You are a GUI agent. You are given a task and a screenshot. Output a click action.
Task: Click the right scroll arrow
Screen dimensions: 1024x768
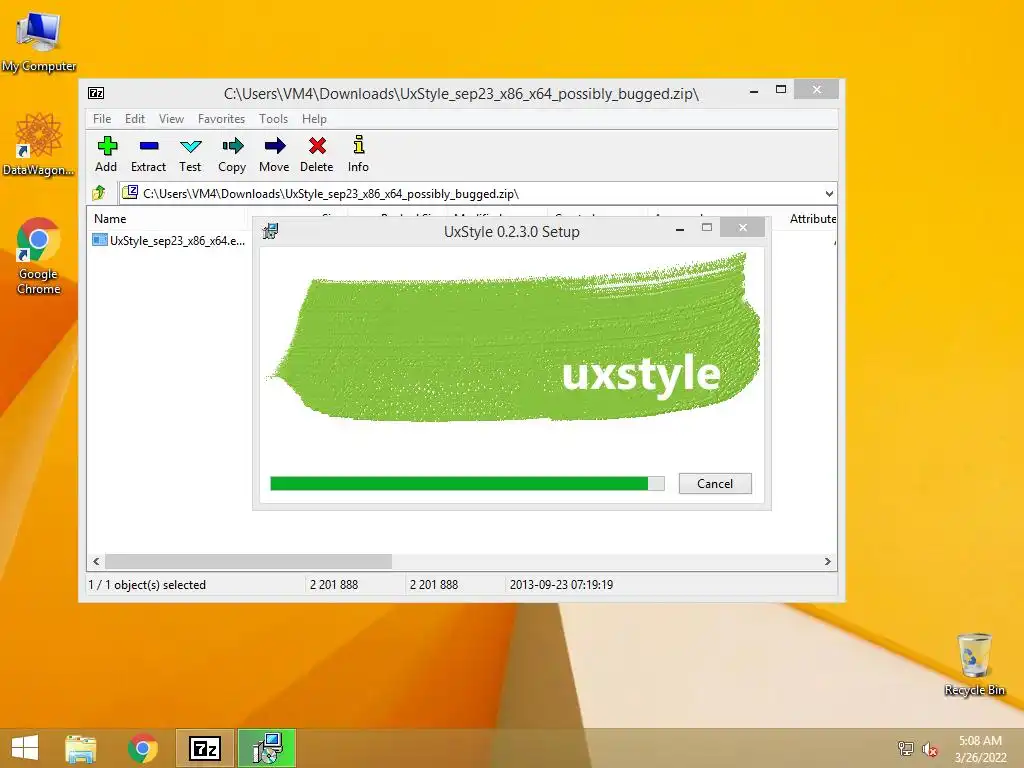[828, 562]
